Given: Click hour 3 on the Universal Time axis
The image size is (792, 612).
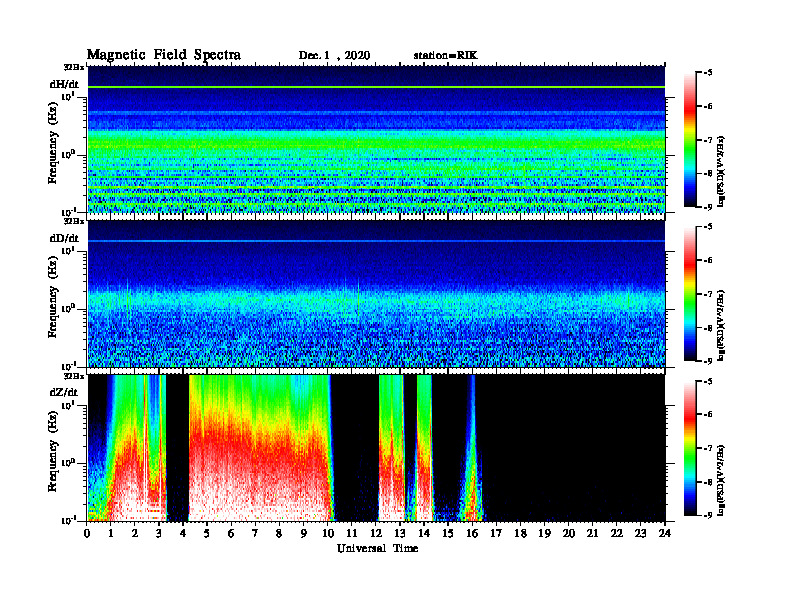Looking at the screenshot, I should pyautogui.click(x=159, y=534).
